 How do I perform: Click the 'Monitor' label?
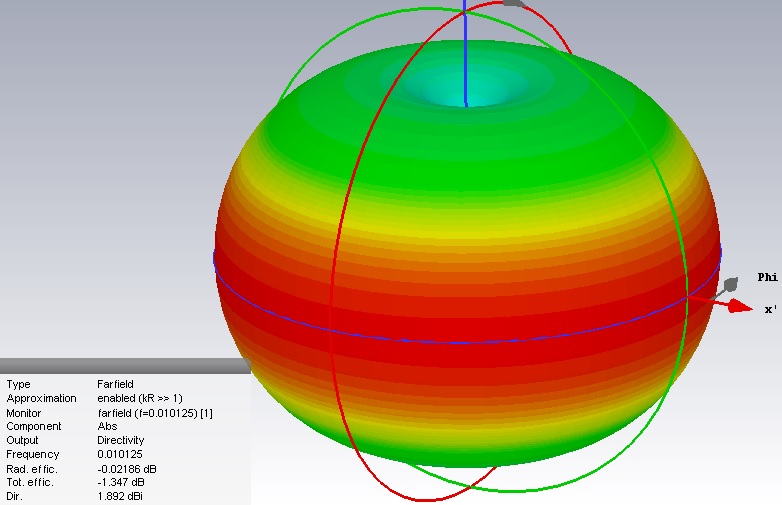23,413
